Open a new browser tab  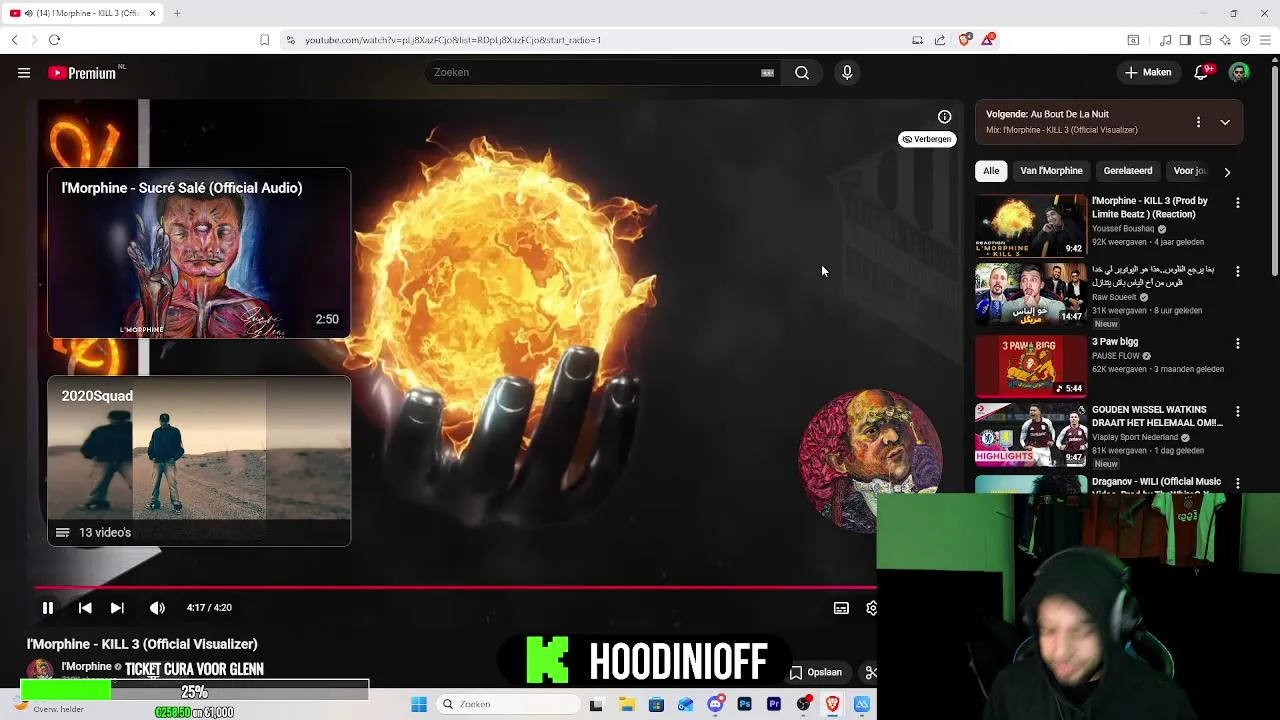pyautogui.click(x=177, y=13)
